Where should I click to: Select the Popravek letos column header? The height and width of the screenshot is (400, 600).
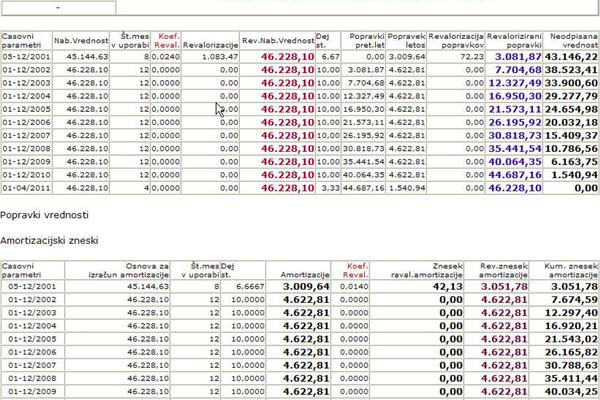pos(406,41)
